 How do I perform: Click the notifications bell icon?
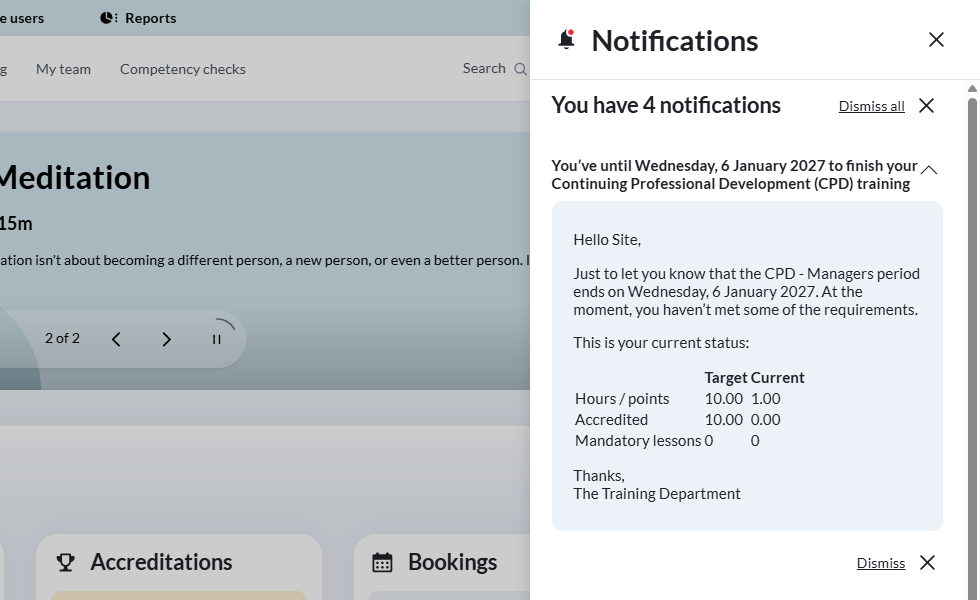click(566, 40)
